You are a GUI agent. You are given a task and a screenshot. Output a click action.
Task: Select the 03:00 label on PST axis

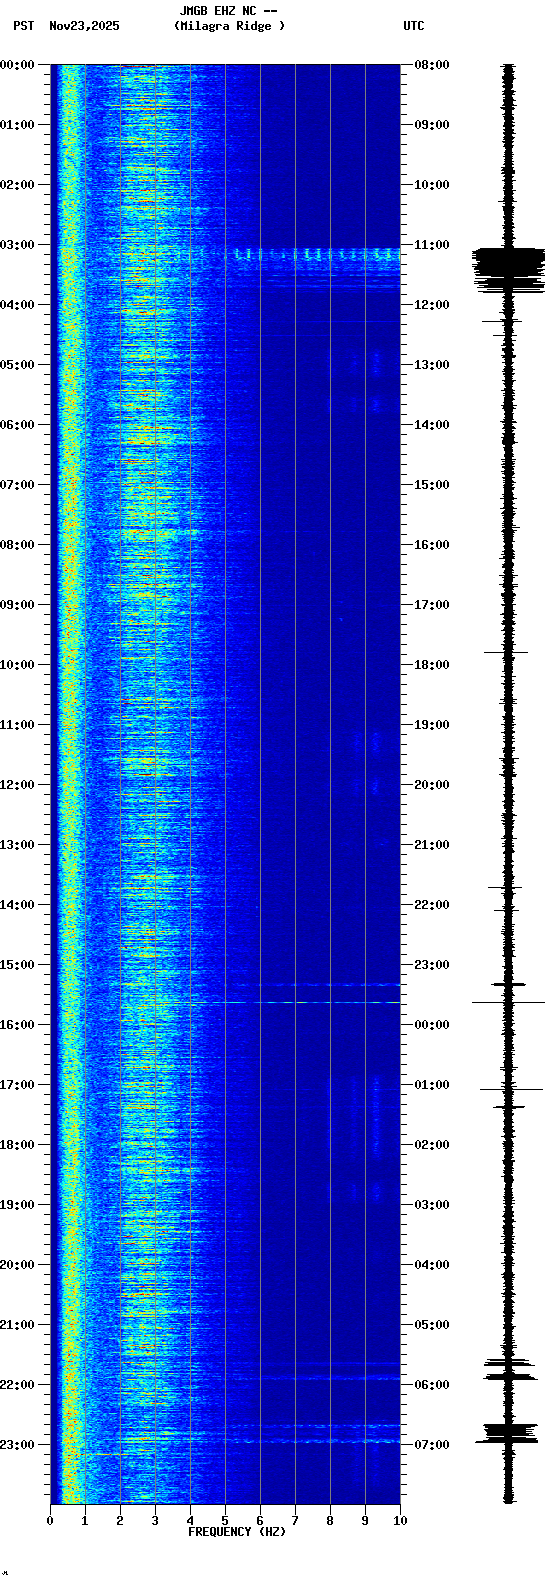[x=17, y=245]
